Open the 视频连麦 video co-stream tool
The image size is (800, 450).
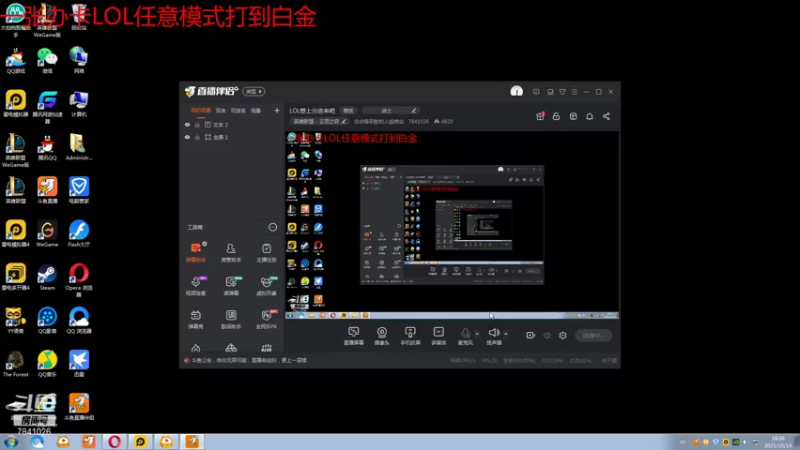pyautogui.click(x=195, y=285)
